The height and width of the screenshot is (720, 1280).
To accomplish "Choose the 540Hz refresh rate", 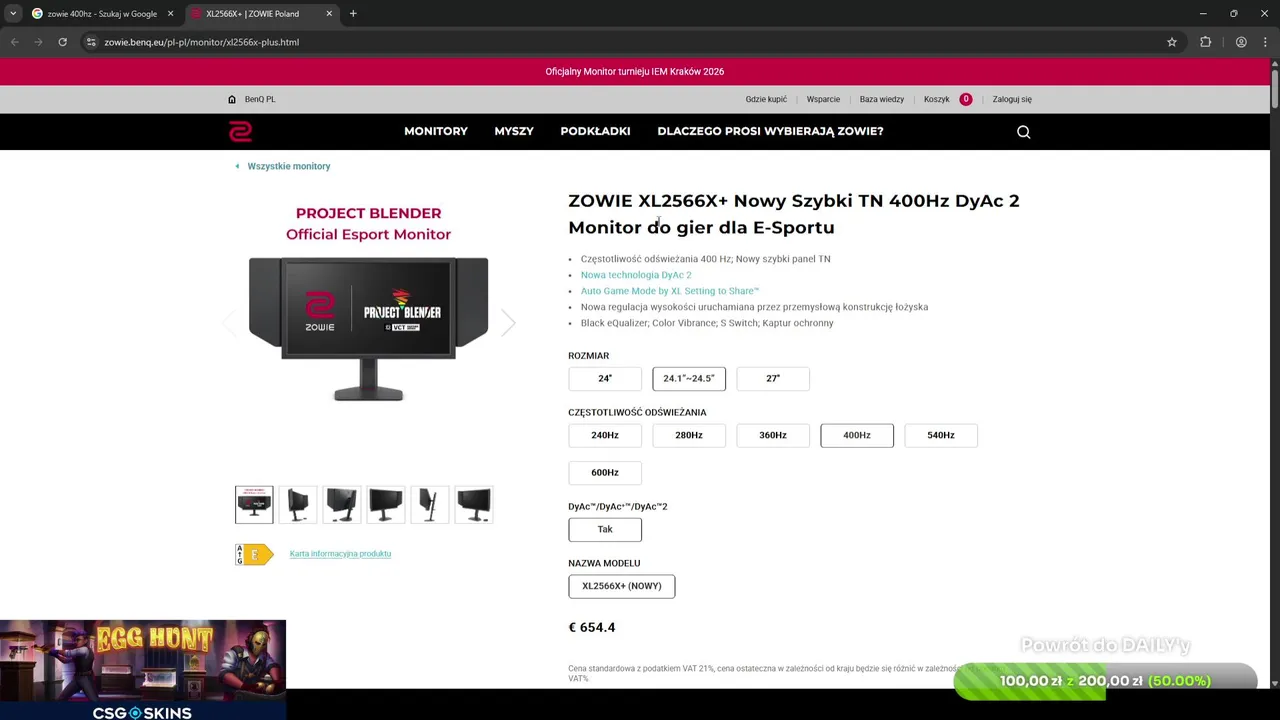I will click(941, 435).
